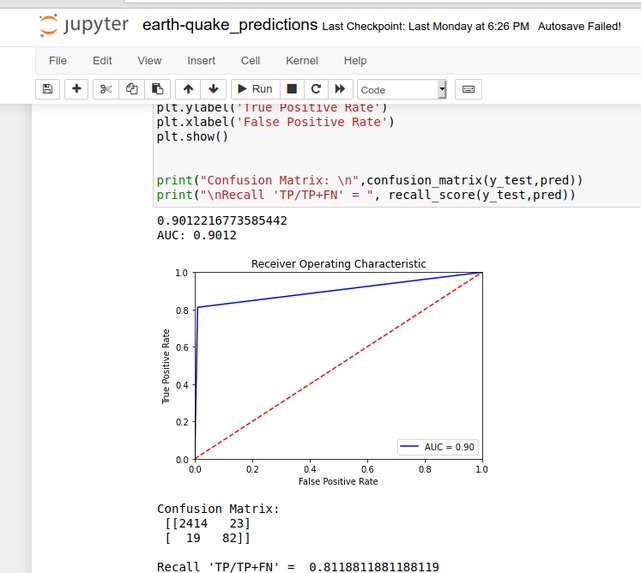Click the print Recall code line
Screen dimensions: 641x573
(366, 195)
